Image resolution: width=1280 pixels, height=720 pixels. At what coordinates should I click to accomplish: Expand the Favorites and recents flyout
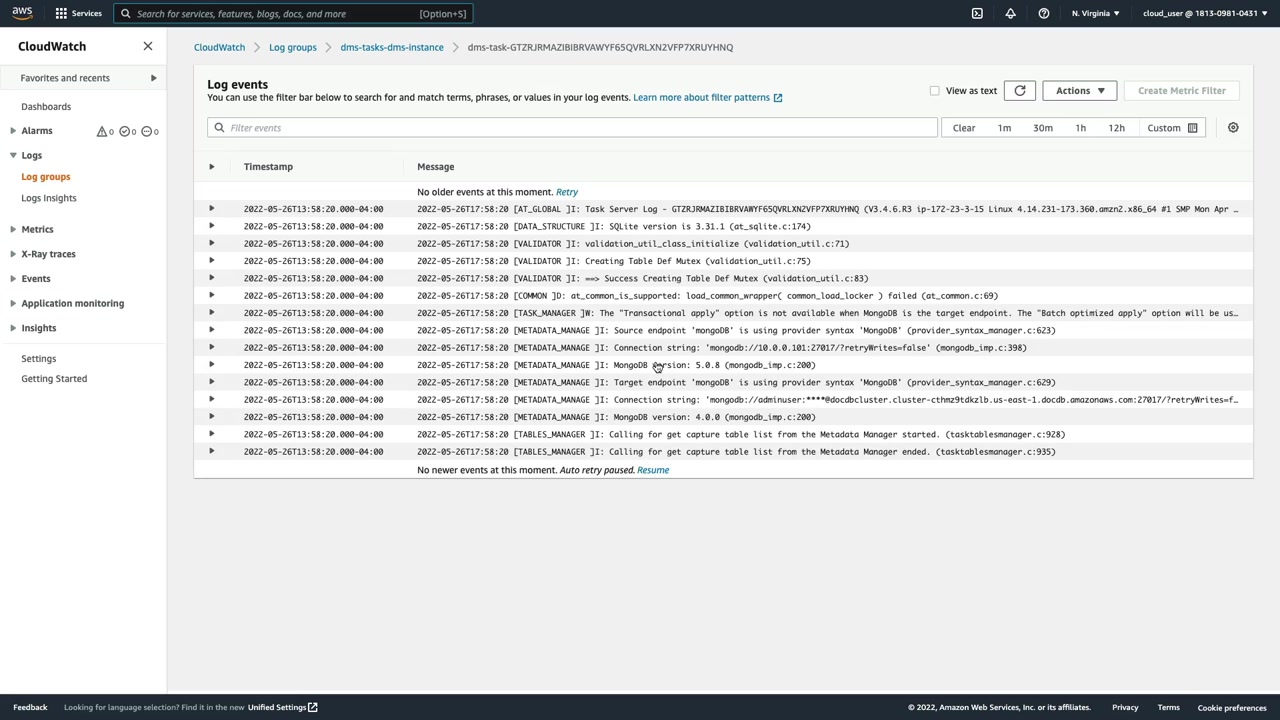153,78
